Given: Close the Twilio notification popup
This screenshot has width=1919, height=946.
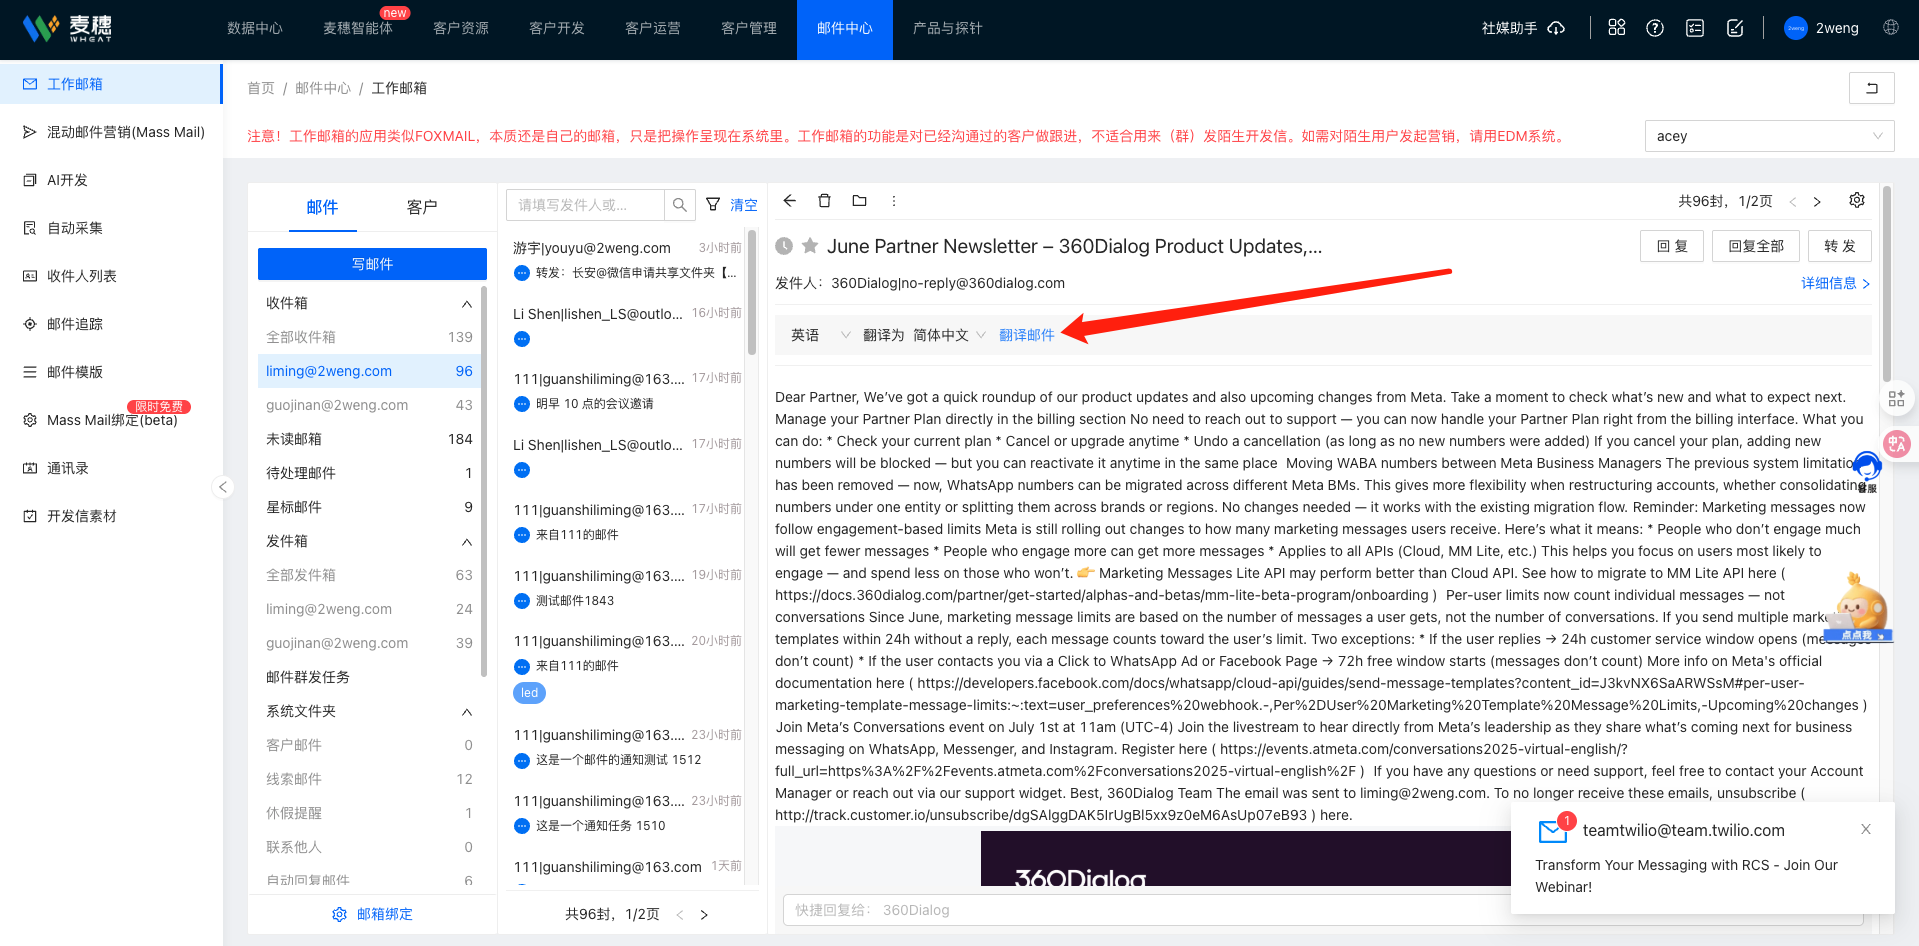Looking at the screenshot, I should (1866, 829).
